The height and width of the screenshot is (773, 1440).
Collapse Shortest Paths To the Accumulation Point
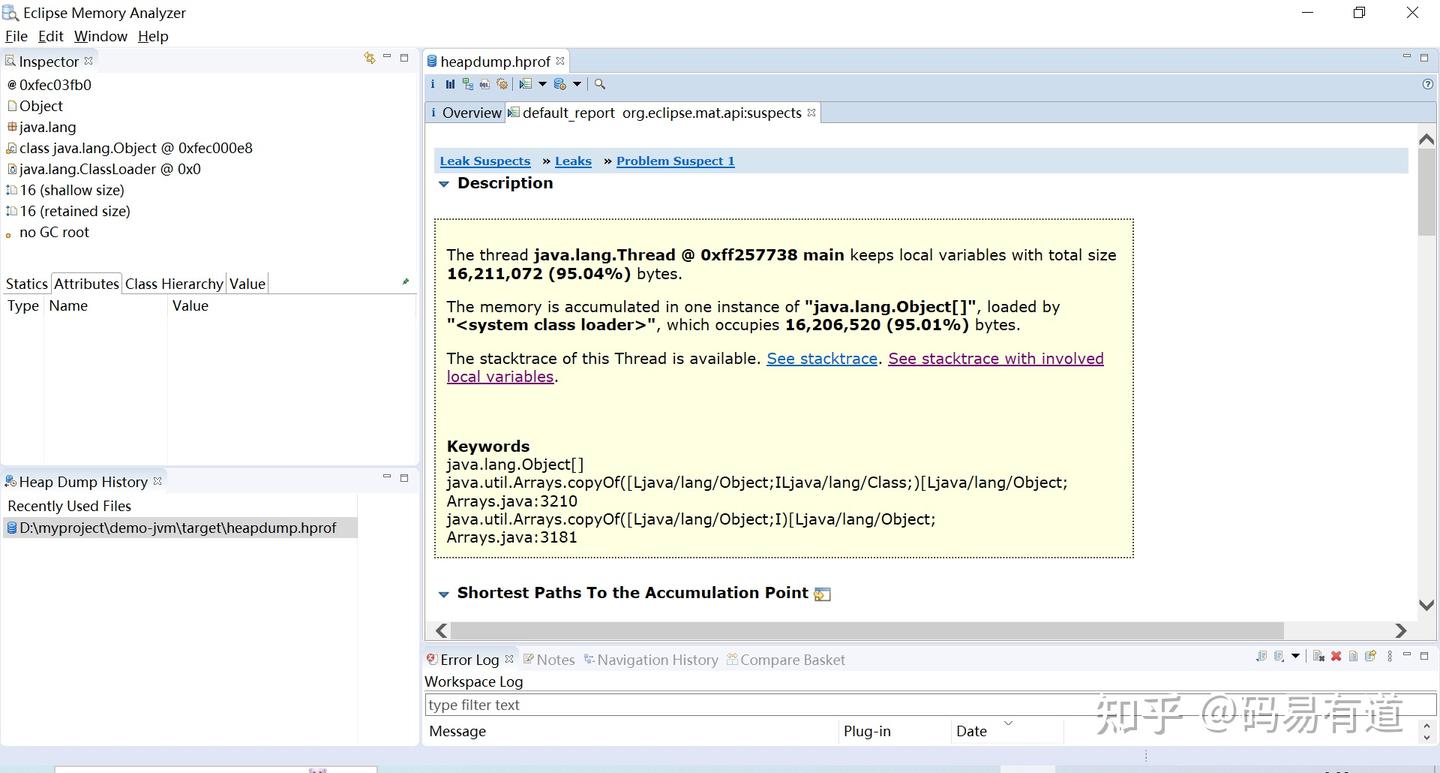(444, 594)
